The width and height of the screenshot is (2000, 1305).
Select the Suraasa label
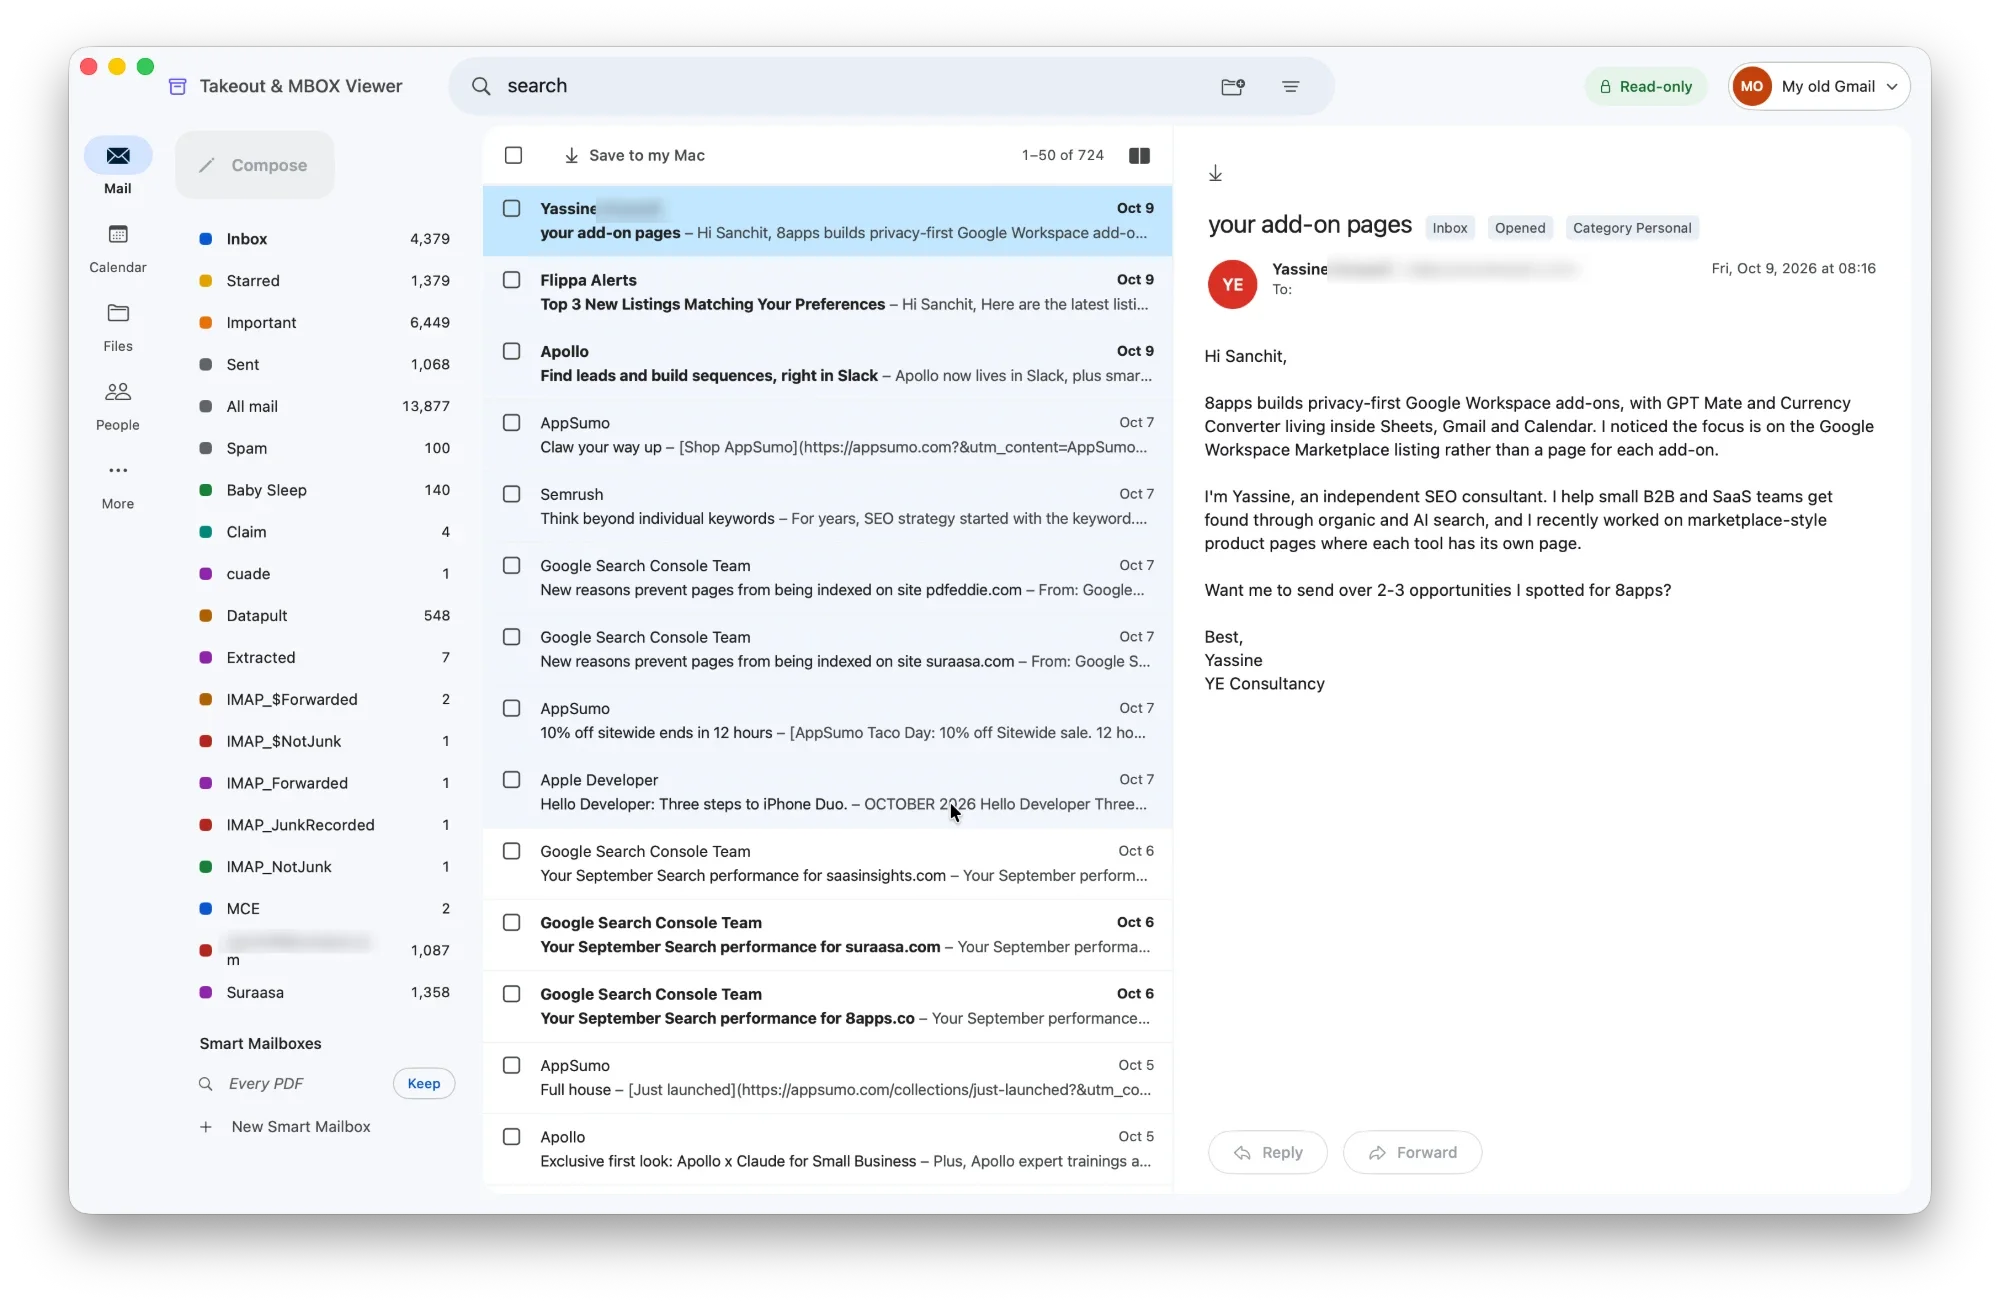tap(325, 992)
